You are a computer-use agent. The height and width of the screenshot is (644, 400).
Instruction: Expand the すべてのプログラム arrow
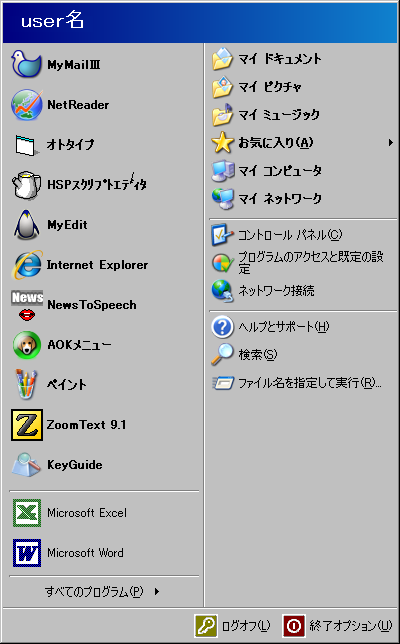pos(157,591)
